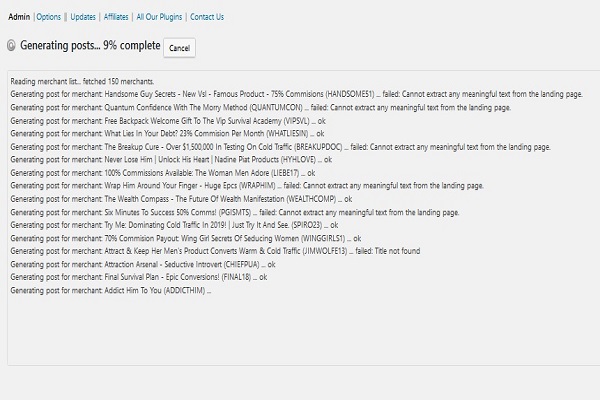Select the Attraction Arsenal log line

click(x=143, y=264)
